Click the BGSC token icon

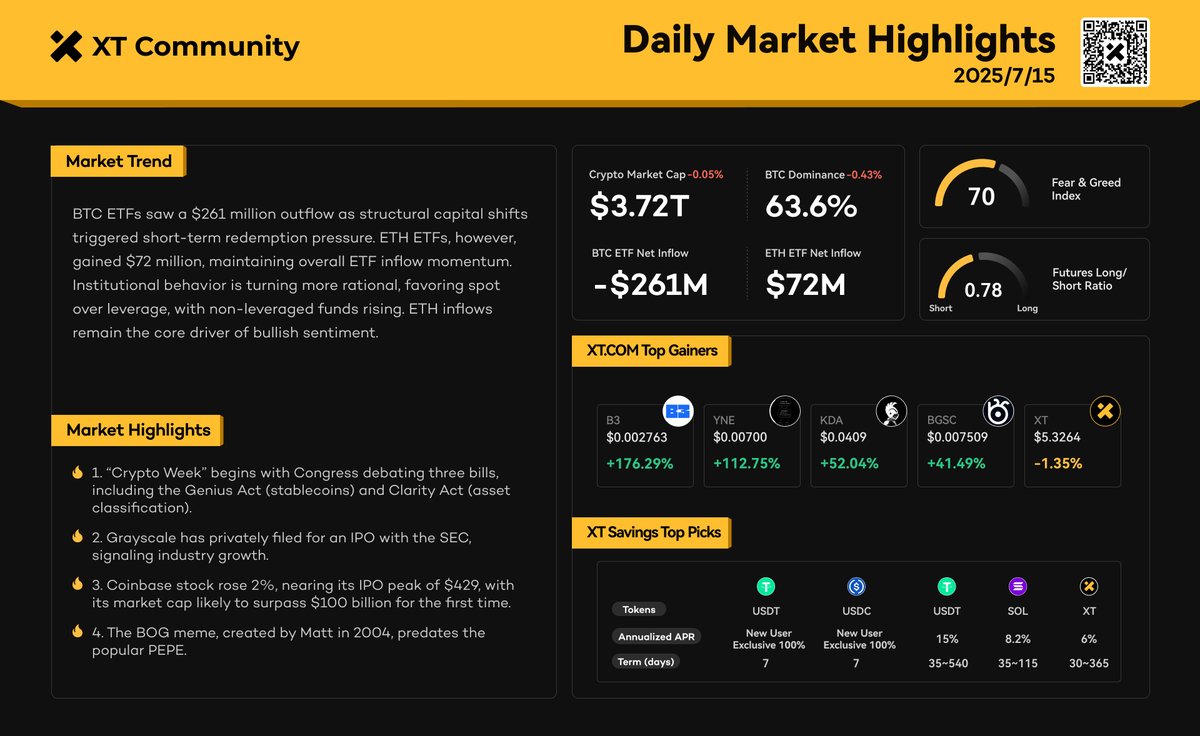pyautogui.click(x=999, y=411)
